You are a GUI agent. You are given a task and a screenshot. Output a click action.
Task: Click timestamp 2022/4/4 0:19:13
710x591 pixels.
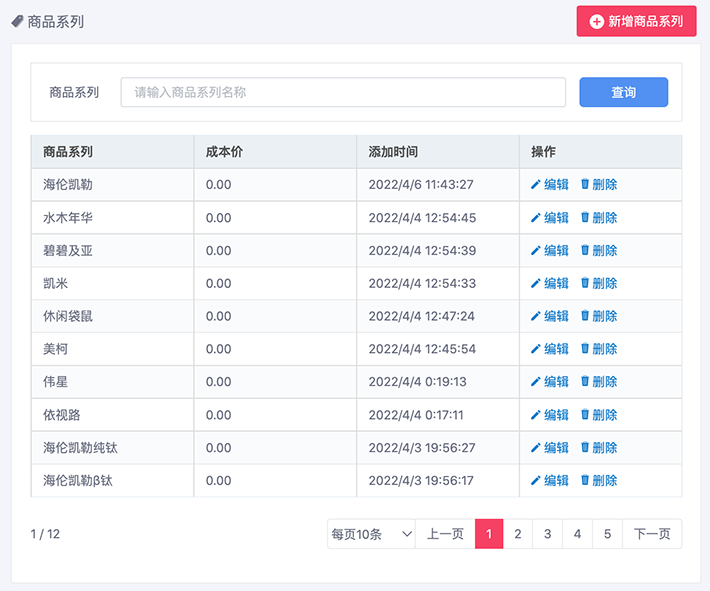pyautogui.click(x=417, y=382)
